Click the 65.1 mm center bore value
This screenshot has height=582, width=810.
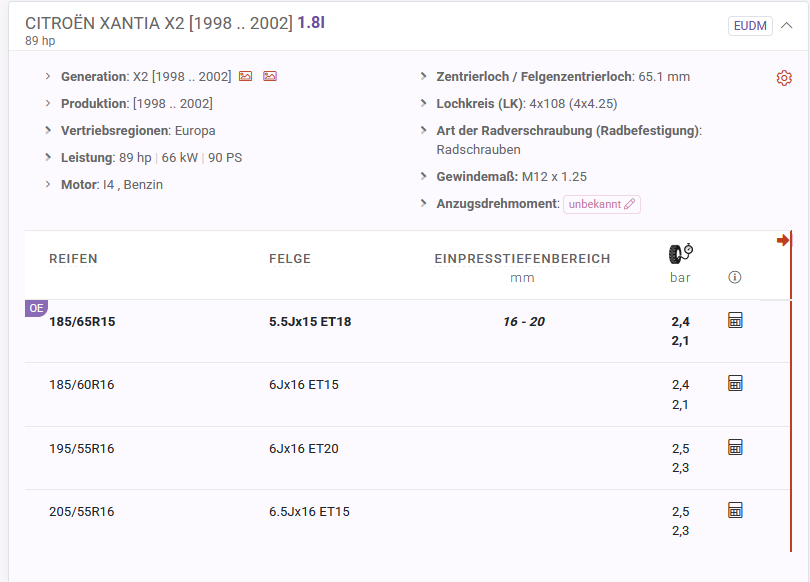pos(664,77)
